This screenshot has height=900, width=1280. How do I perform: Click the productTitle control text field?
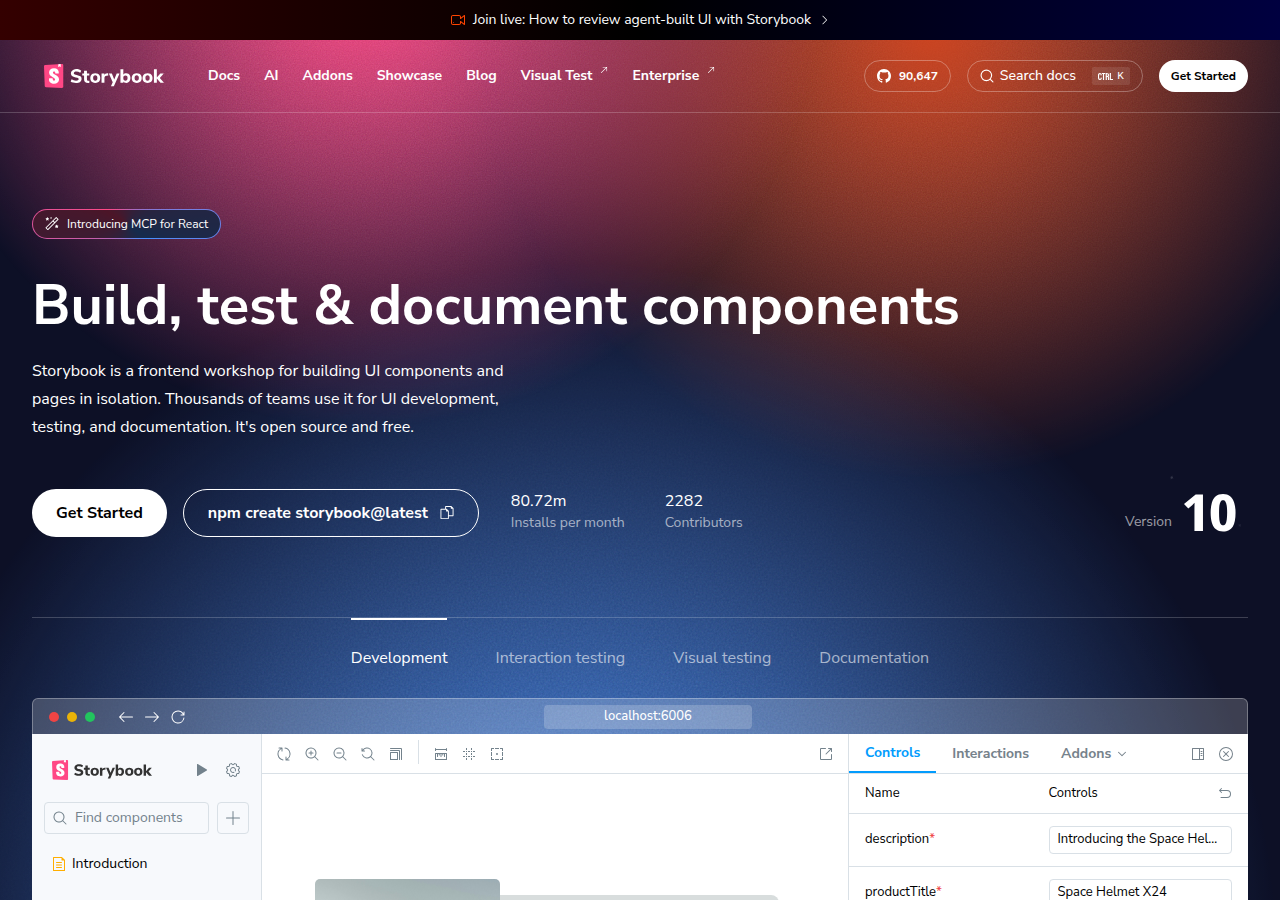click(x=1140, y=891)
